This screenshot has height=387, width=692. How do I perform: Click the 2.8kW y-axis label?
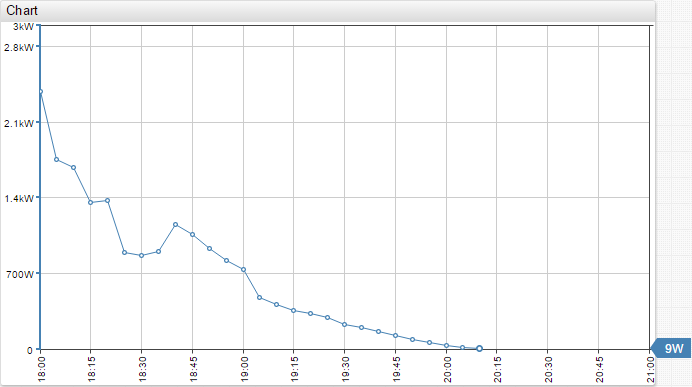[x=19, y=47]
